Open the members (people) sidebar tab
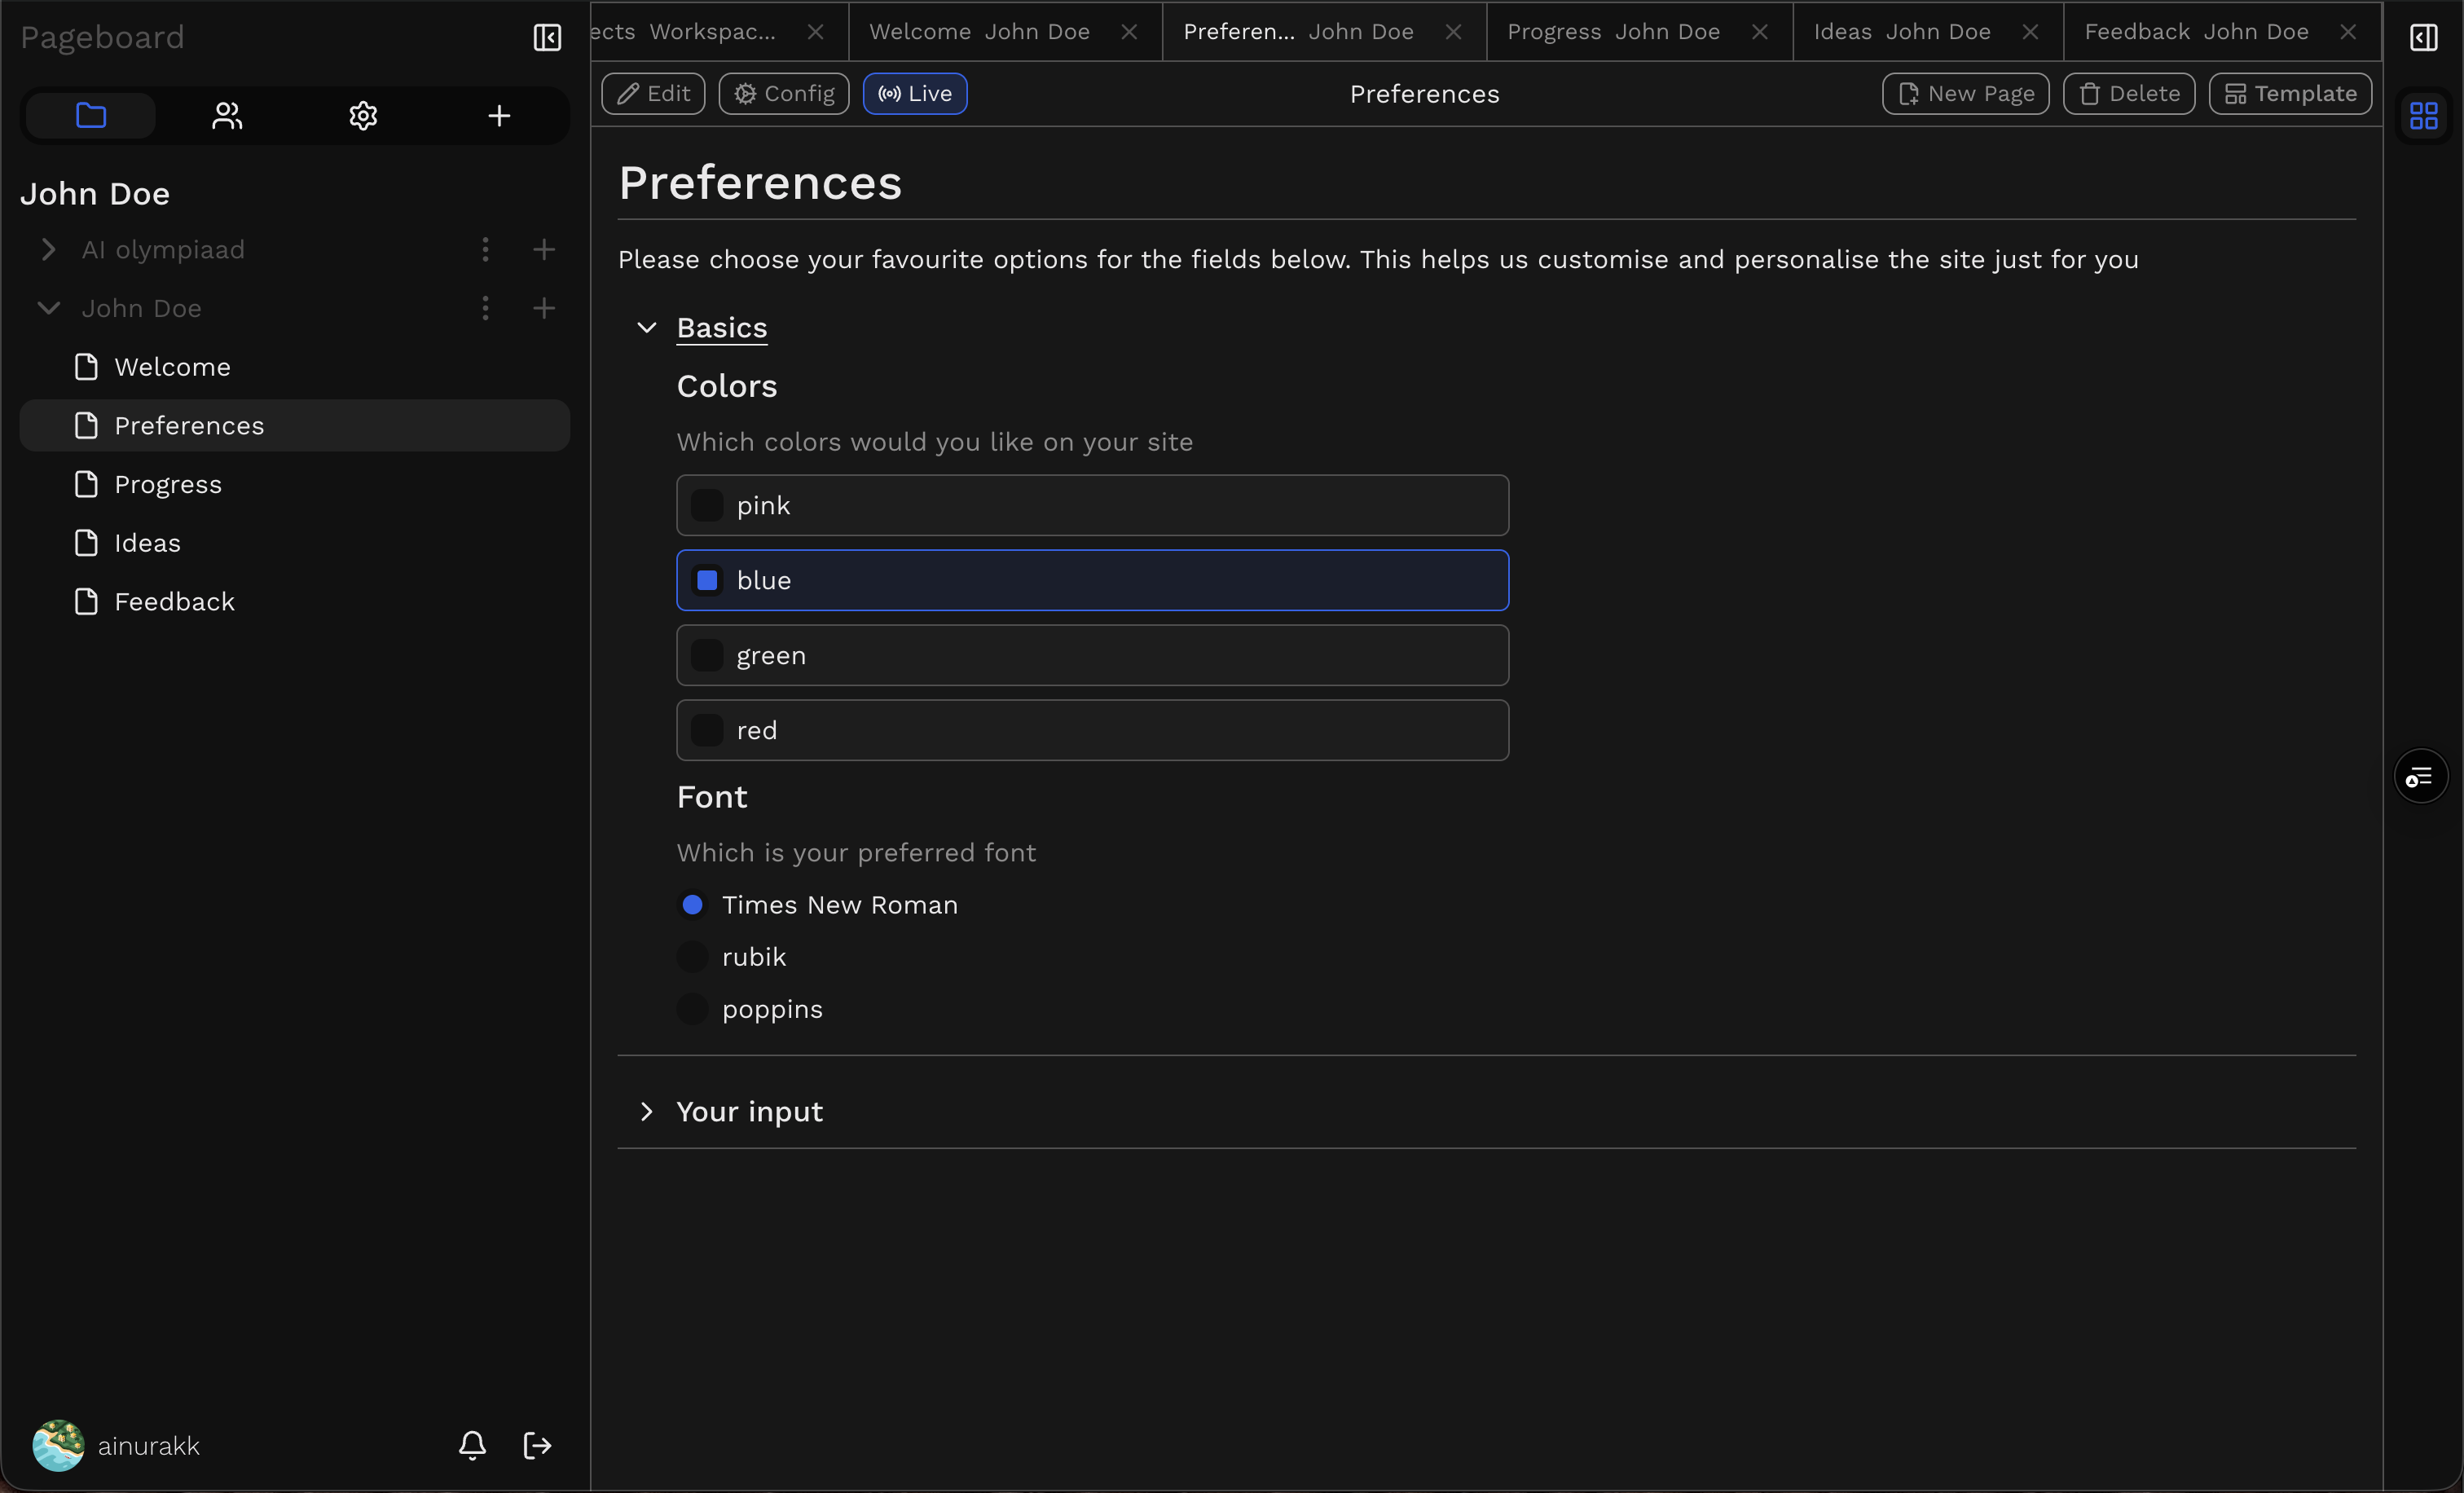This screenshot has width=2464, height=1493. 227,116
